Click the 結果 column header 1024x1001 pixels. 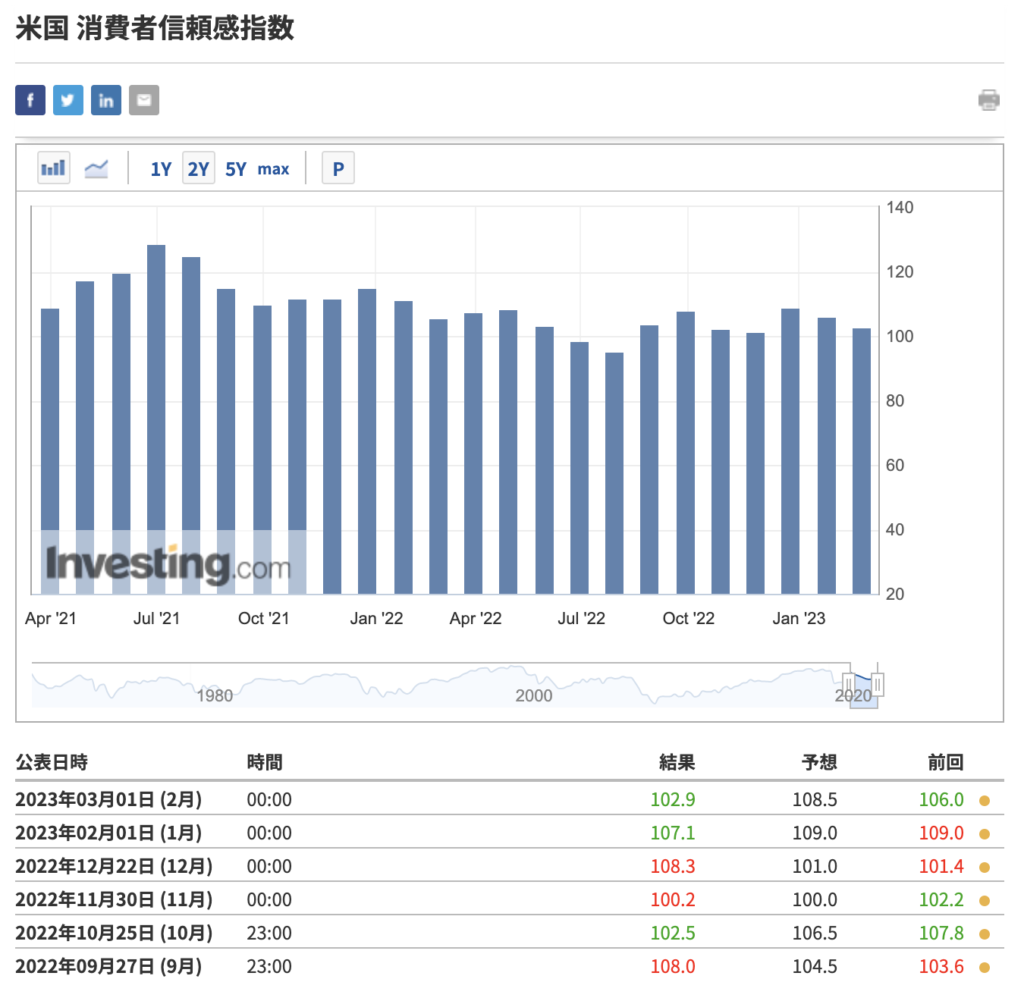(677, 762)
